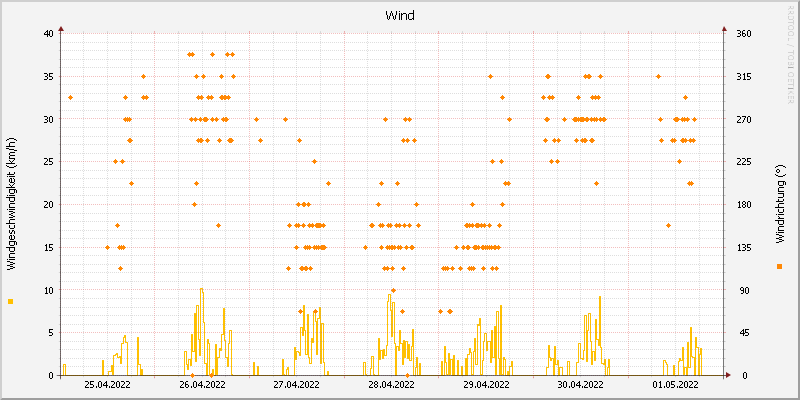Click the orange wind direction legend swatch
The width and height of the screenshot is (800, 400).
click(x=779, y=266)
